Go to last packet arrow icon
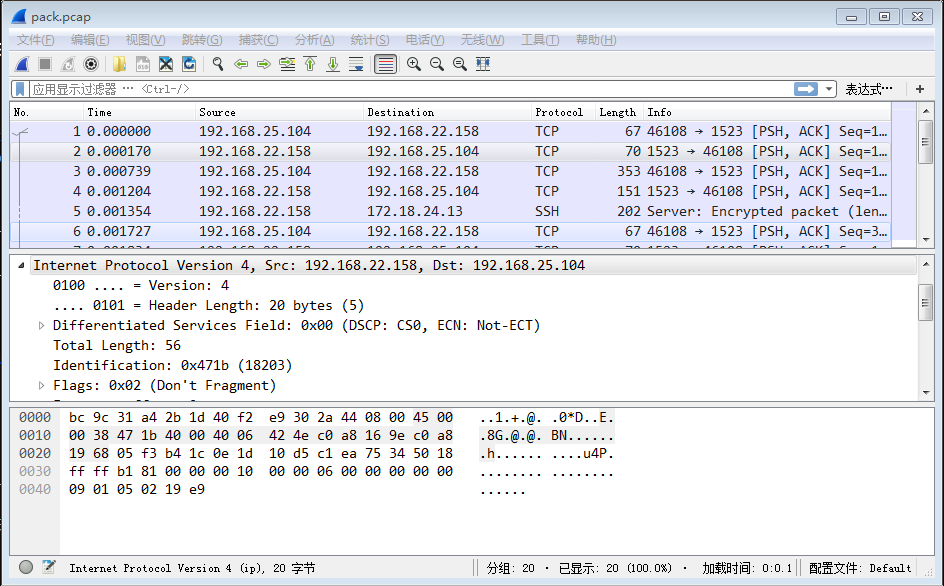This screenshot has height=586, width=944. pyautogui.click(x=331, y=63)
